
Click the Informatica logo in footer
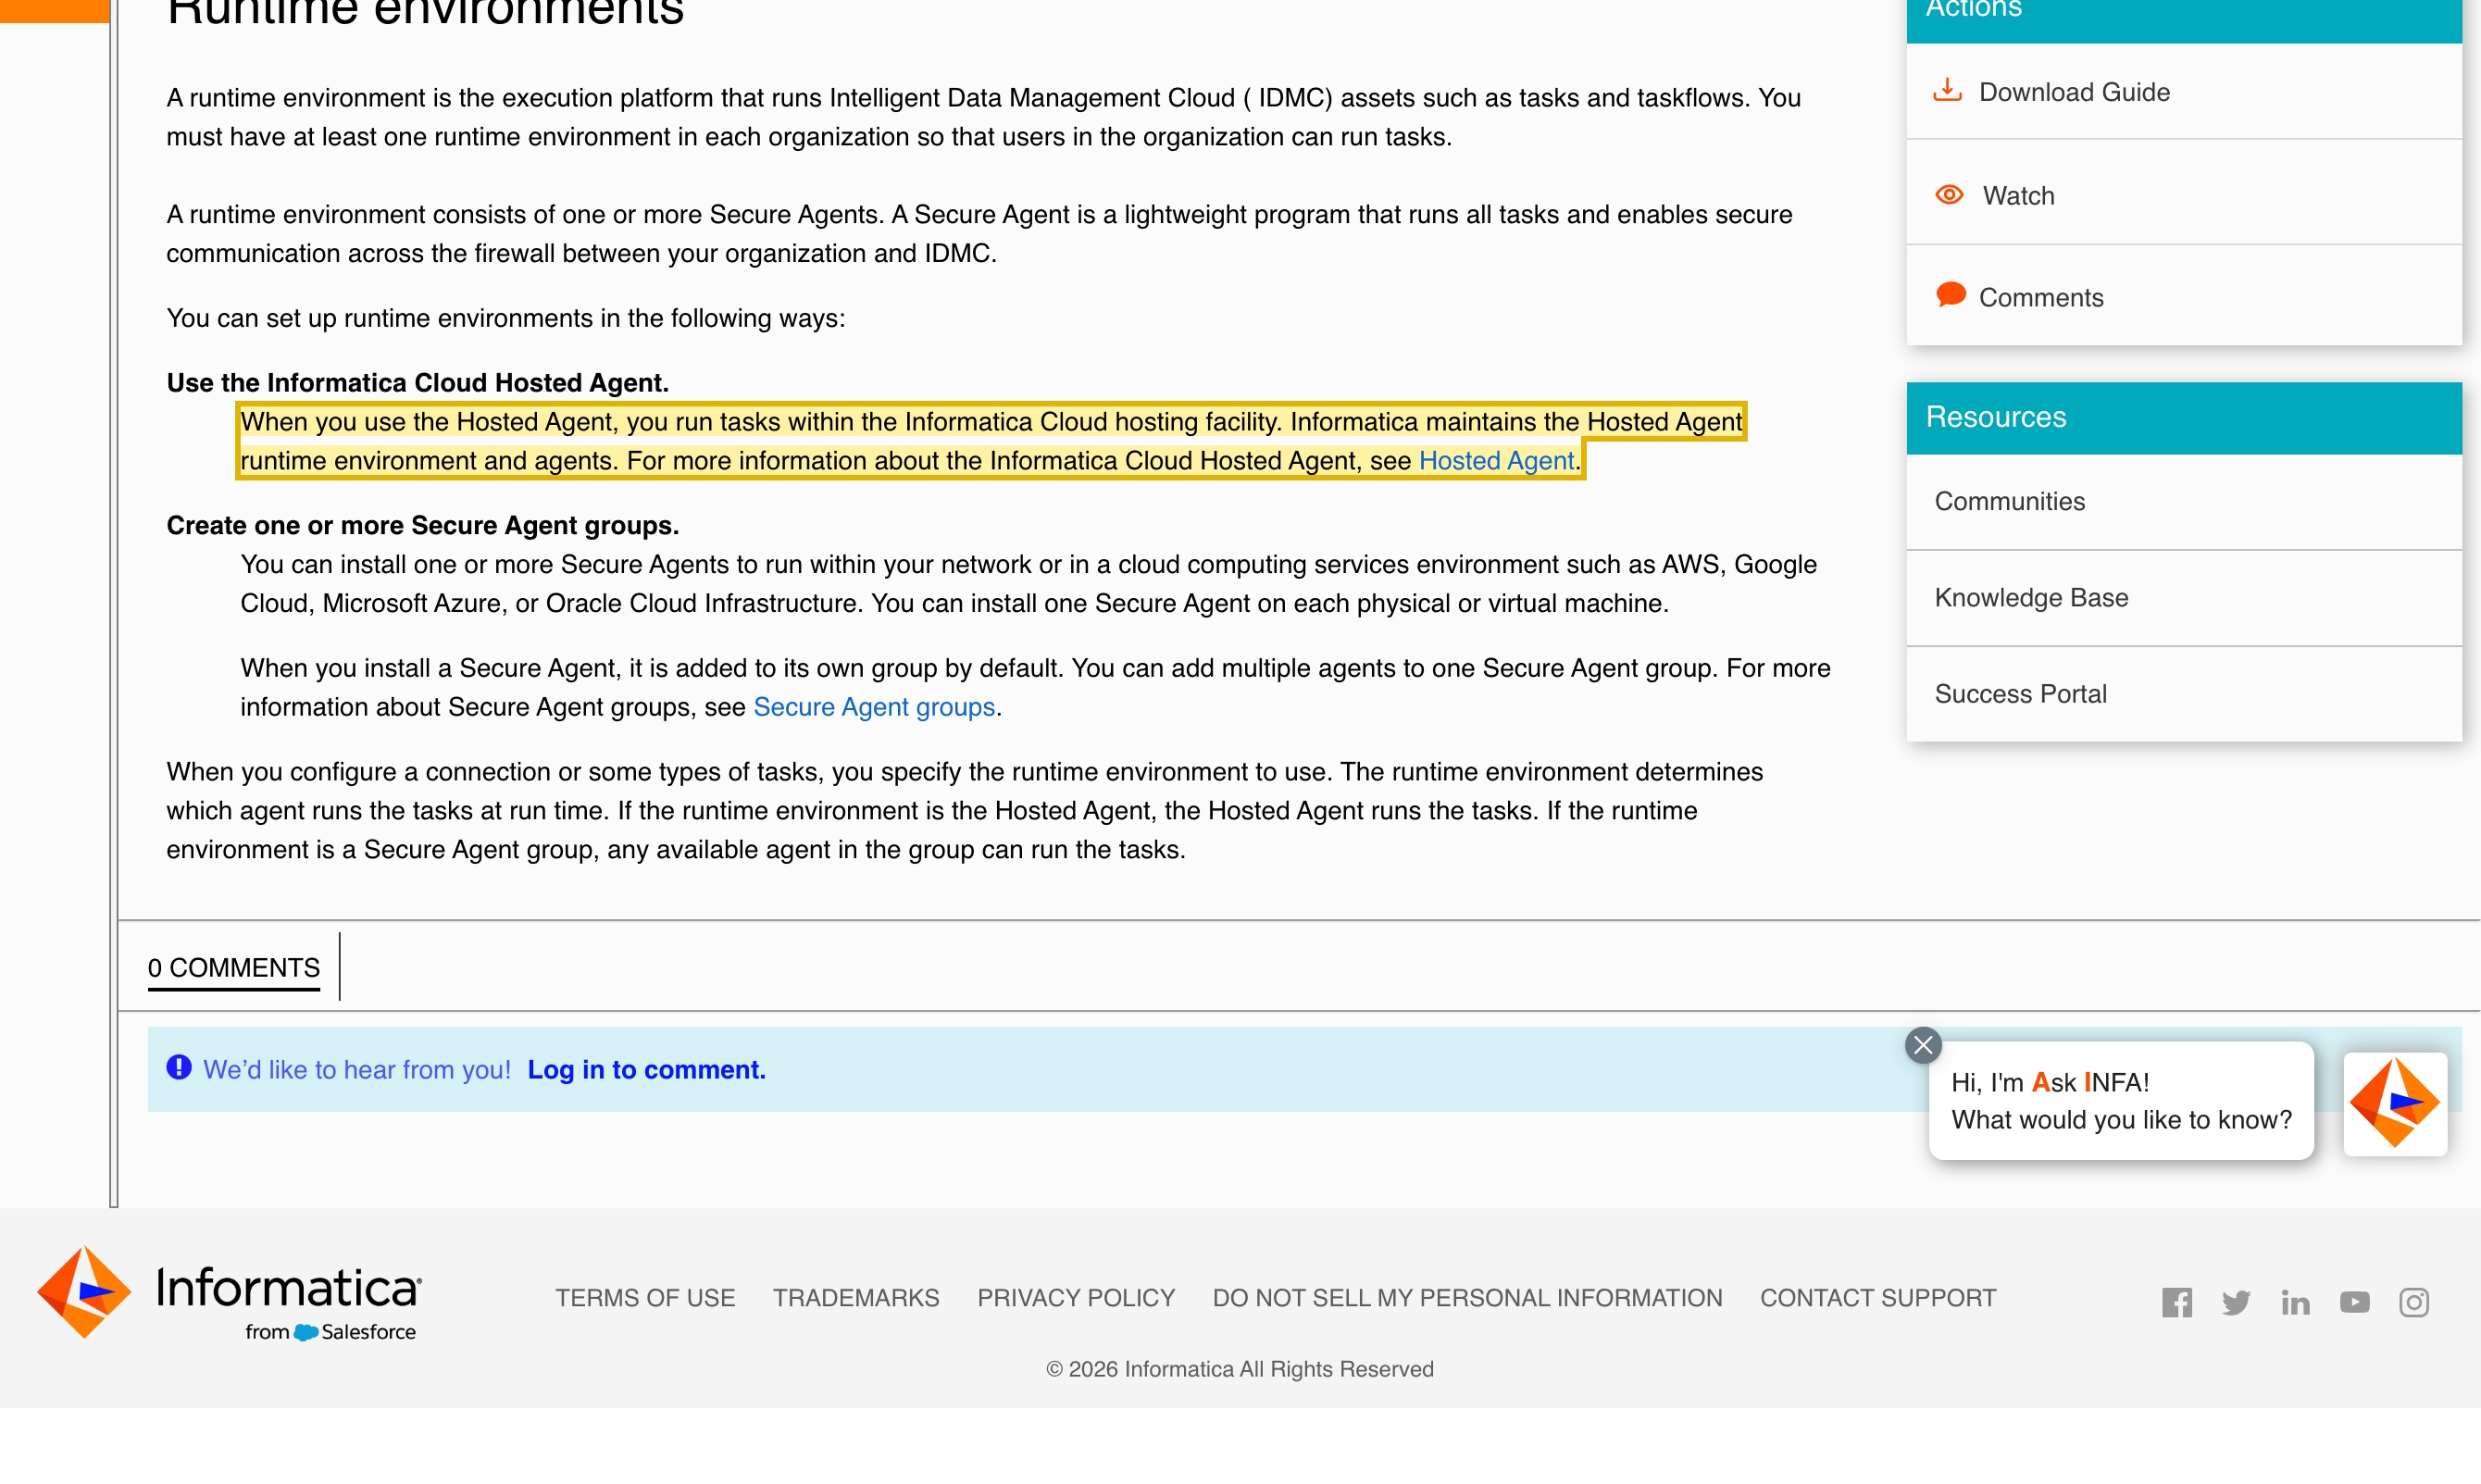tap(230, 1294)
